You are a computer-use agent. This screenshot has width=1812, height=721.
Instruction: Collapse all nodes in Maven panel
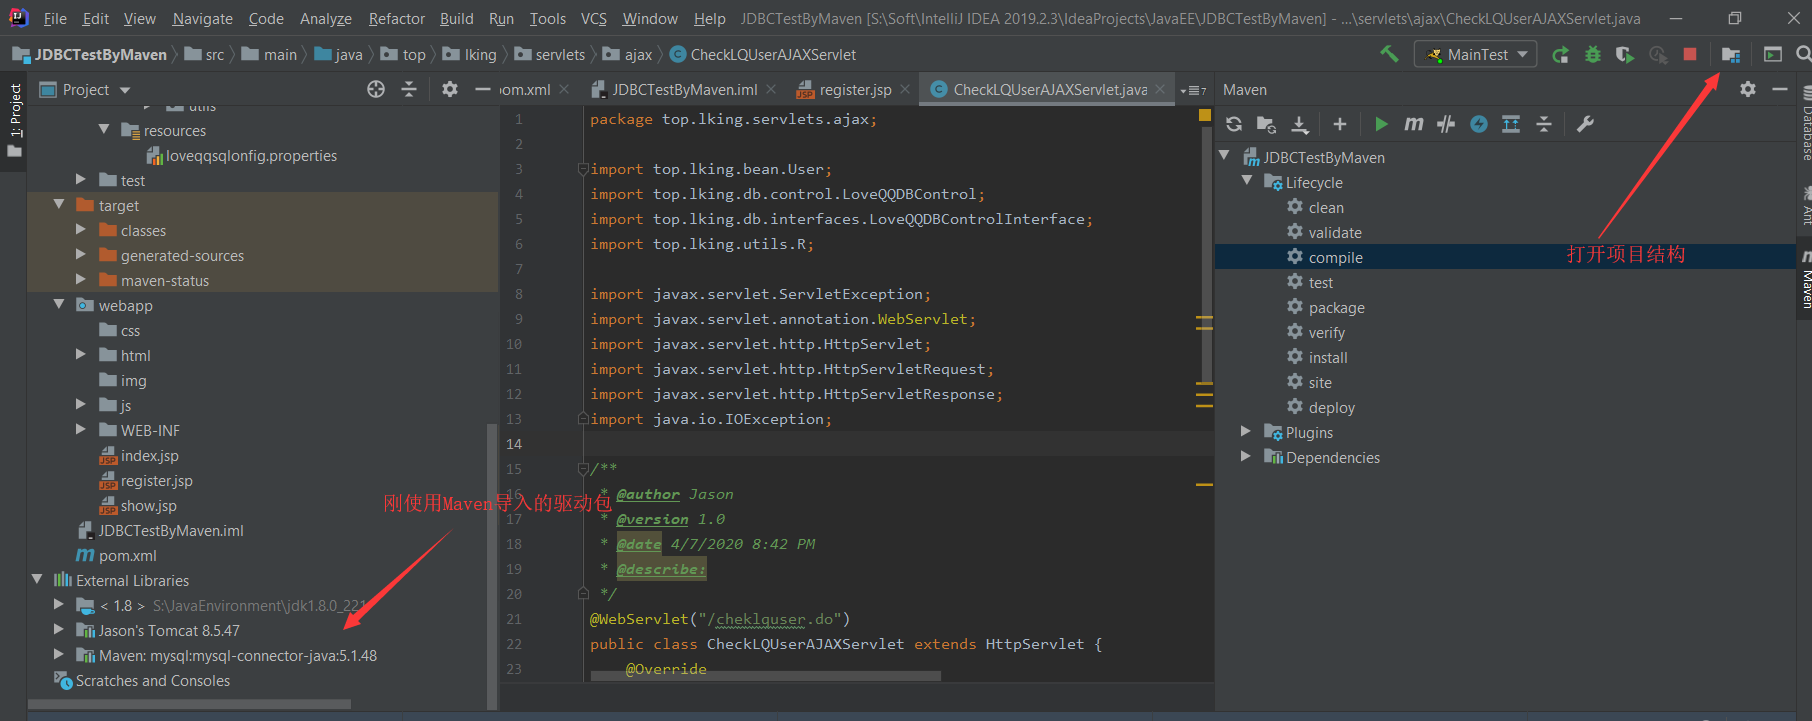(1544, 124)
